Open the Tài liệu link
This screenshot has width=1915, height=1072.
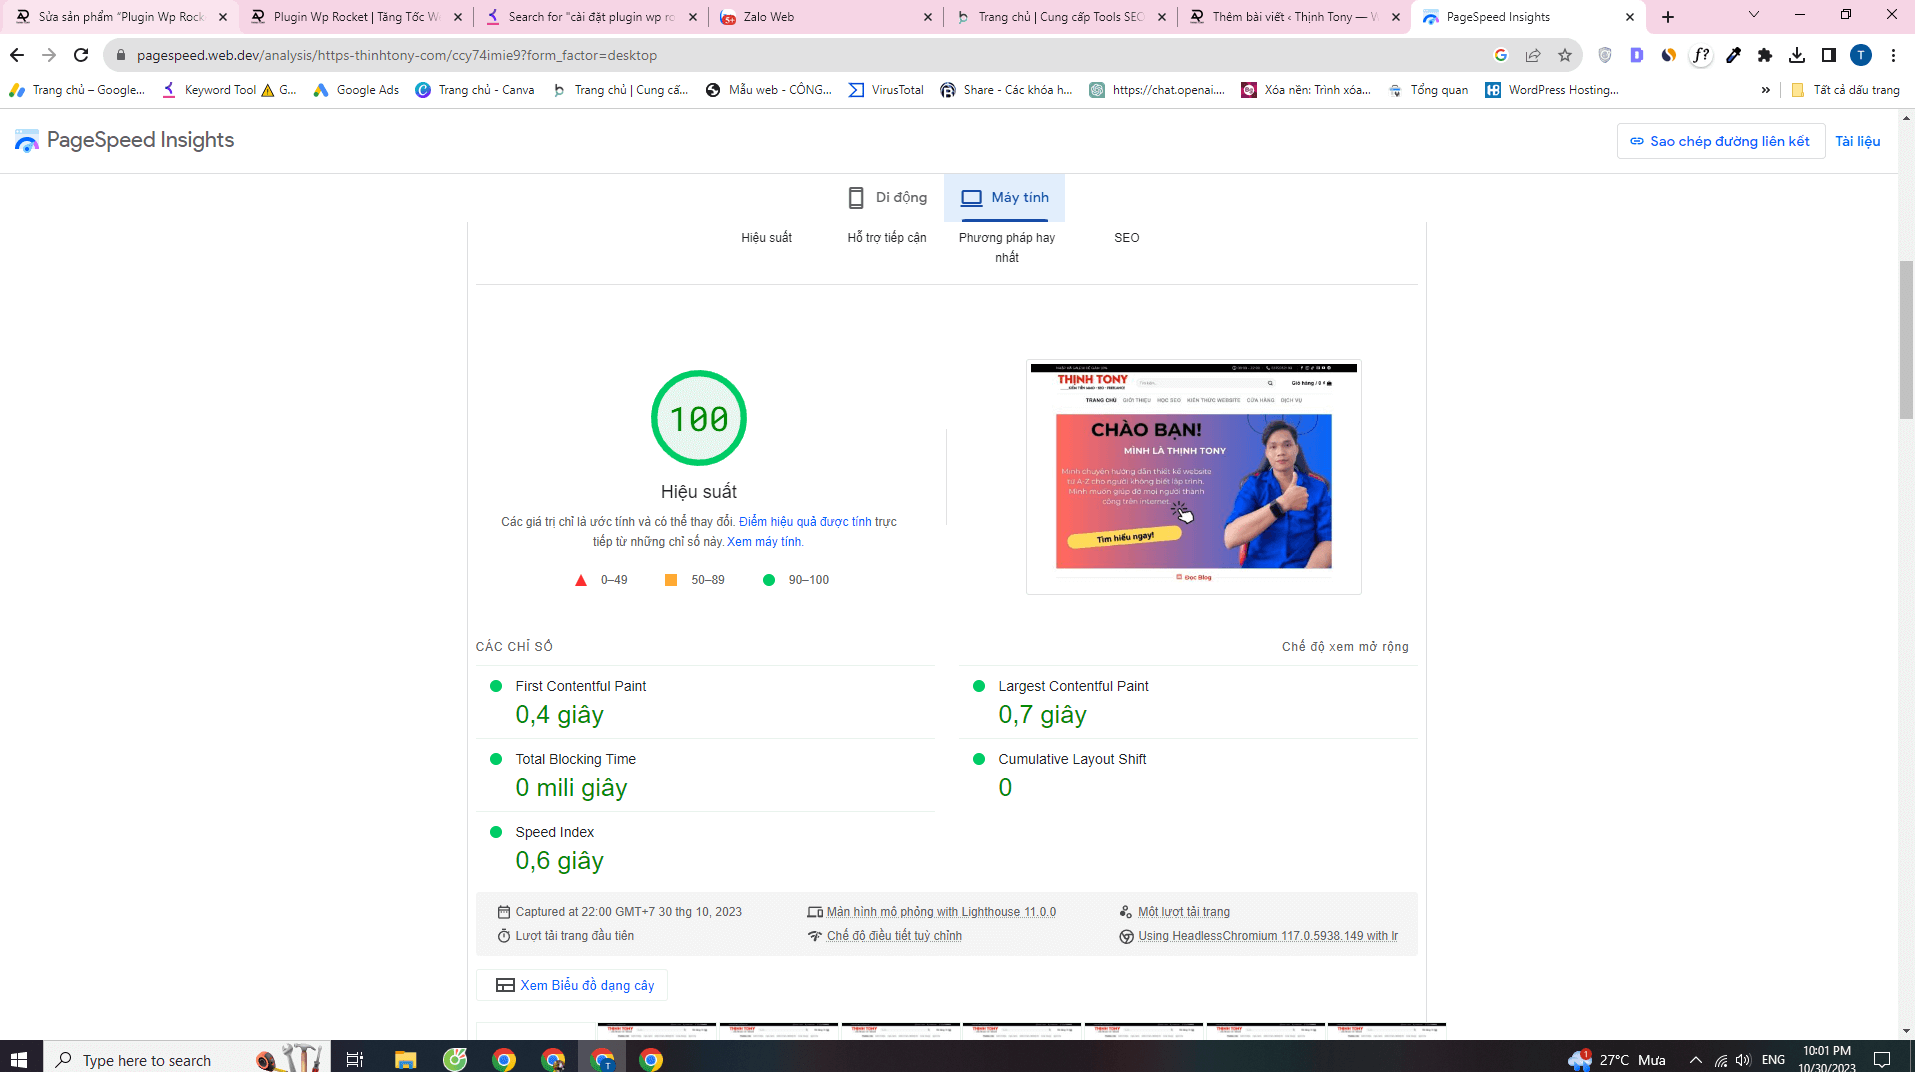[x=1858, y=141]
